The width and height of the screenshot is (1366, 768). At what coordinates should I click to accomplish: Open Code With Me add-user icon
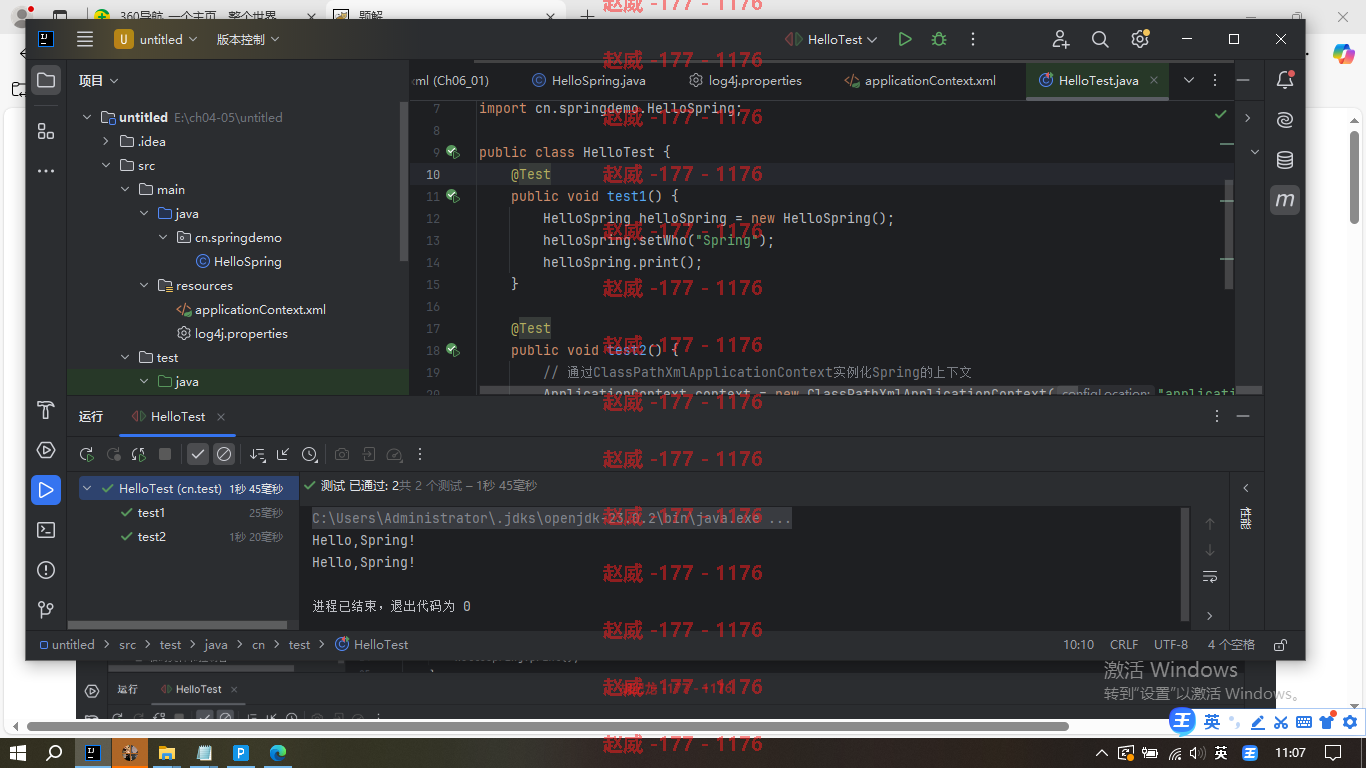[1061, 39]
